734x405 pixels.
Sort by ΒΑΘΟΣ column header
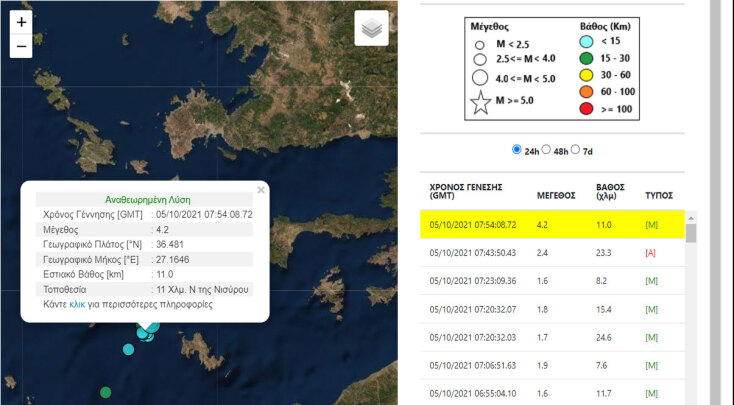tap(611, 191)
